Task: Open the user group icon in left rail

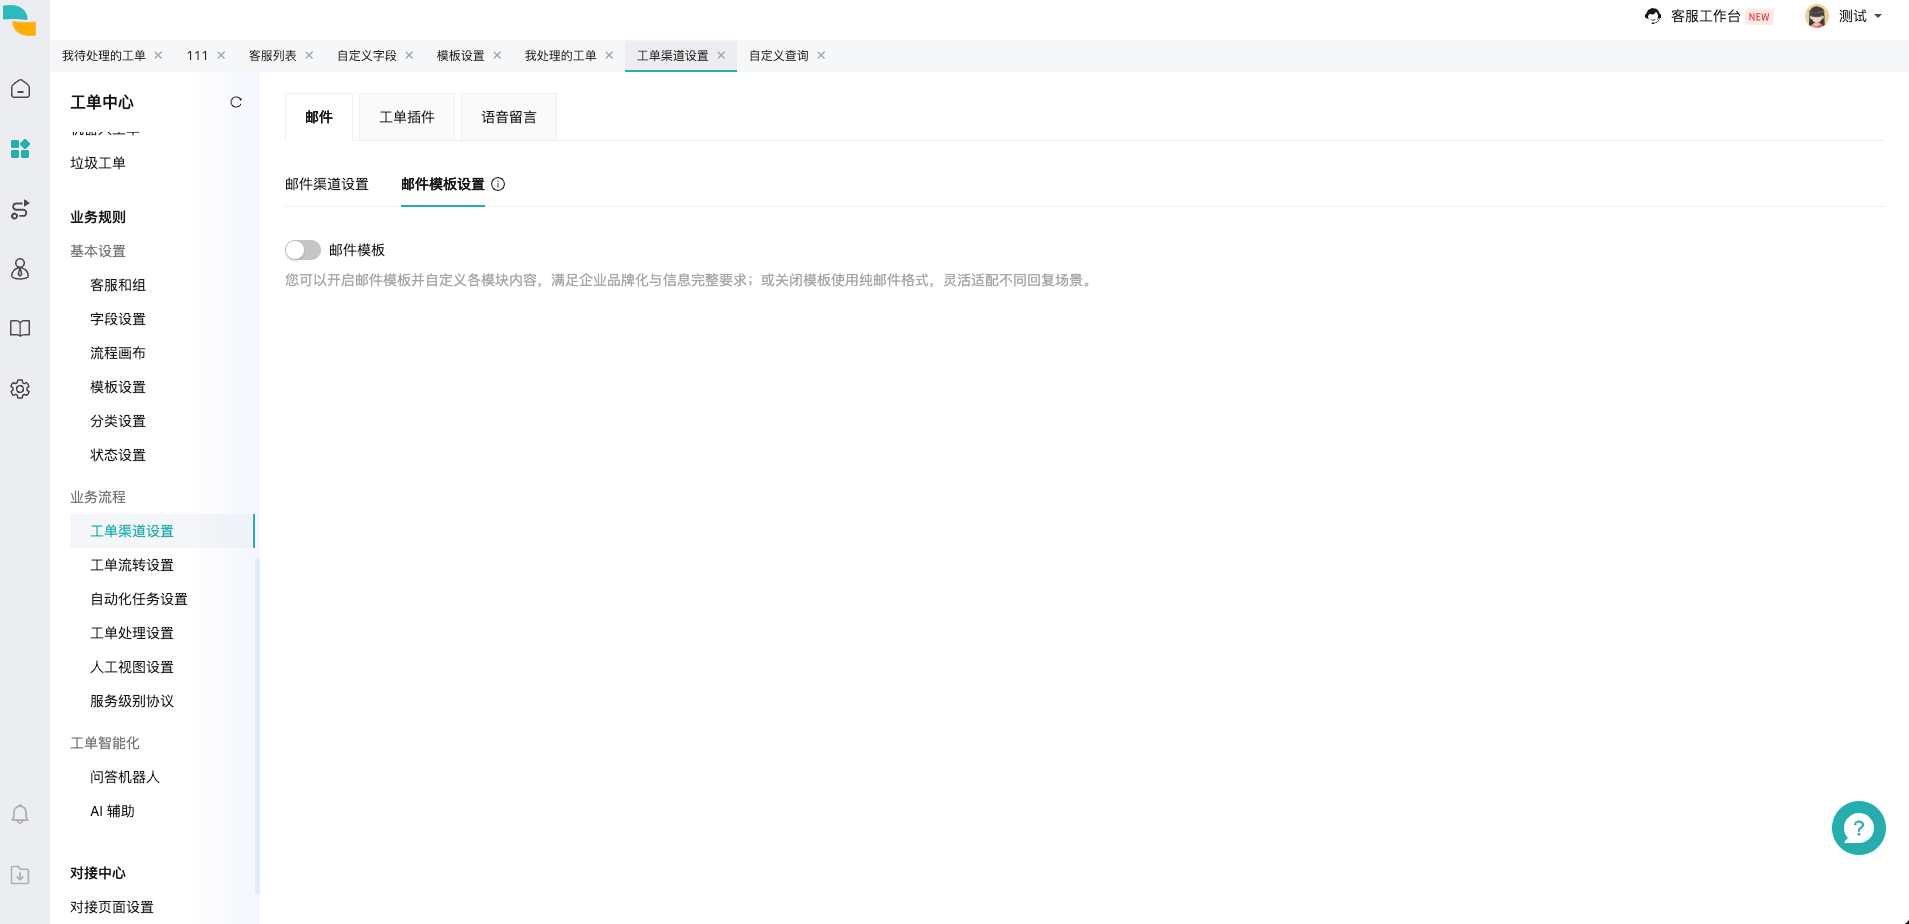Action: 20,269
